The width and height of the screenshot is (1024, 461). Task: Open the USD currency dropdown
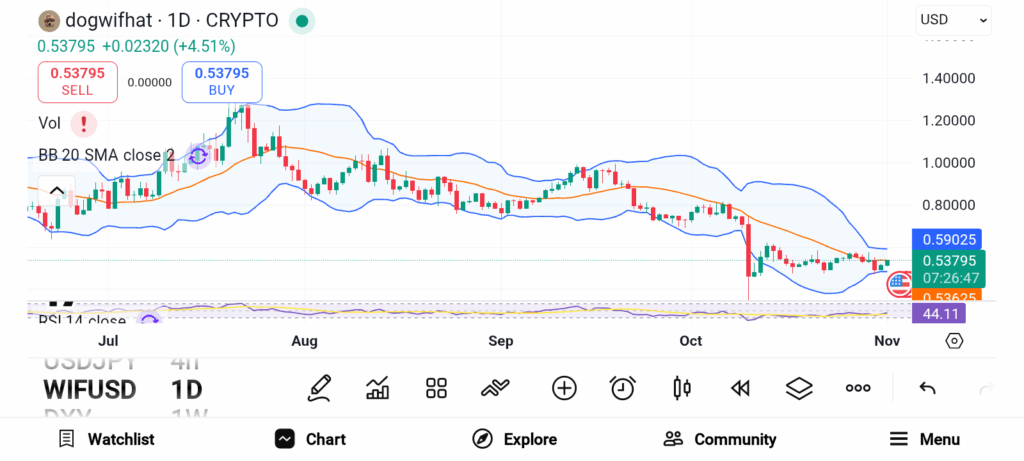[x=953, y=19]
